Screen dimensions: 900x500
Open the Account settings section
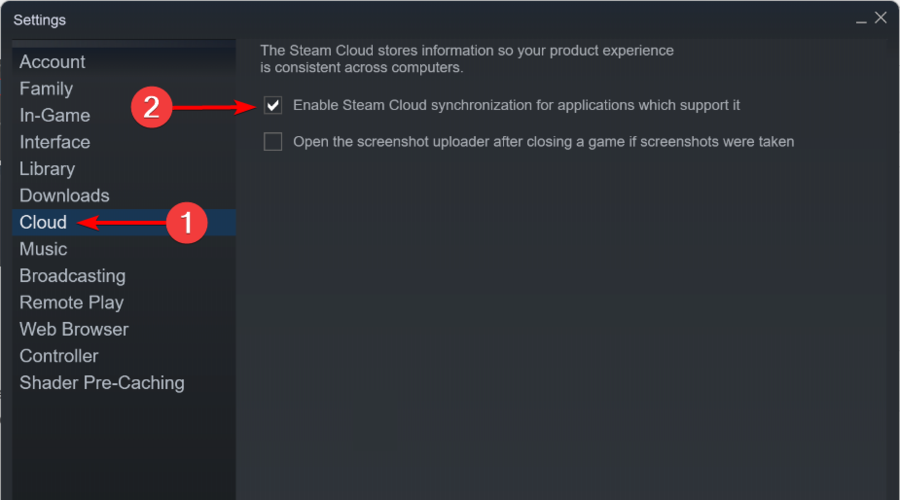tap(52, 62)
